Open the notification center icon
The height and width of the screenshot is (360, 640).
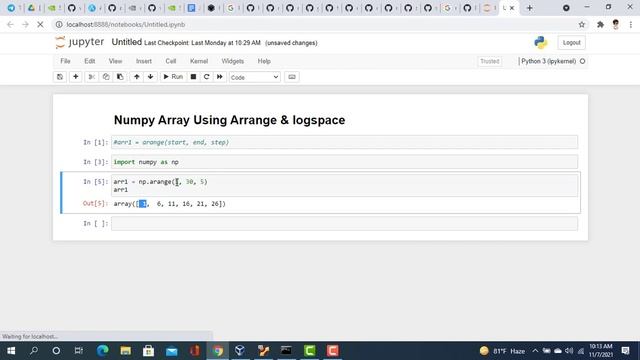(x=625, y=351)
